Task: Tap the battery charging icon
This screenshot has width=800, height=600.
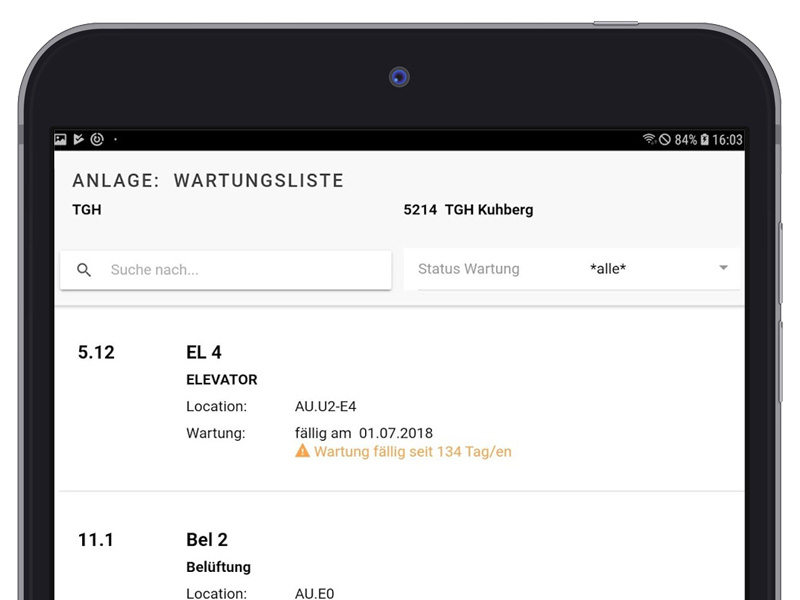Action: pyautogui.click(x=705, y=140)
